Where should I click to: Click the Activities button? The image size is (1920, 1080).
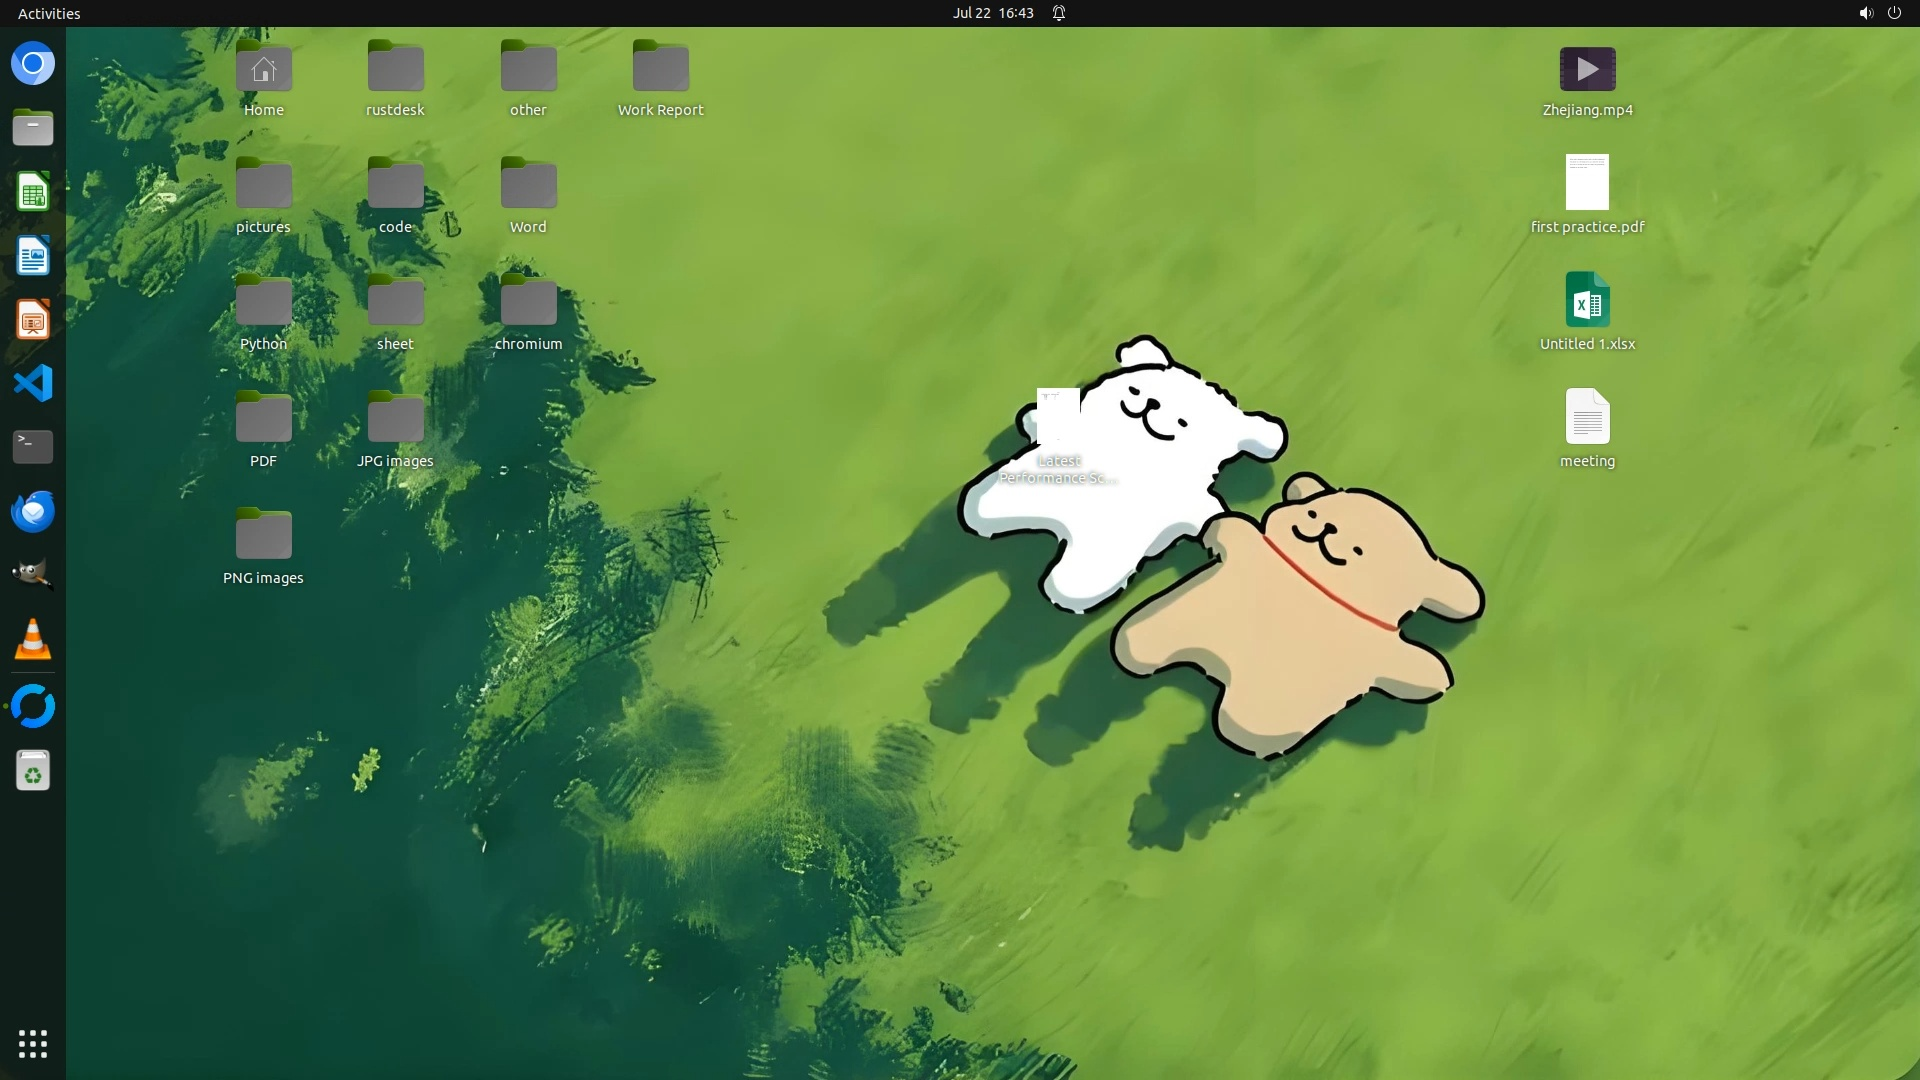tap(49, 13)
